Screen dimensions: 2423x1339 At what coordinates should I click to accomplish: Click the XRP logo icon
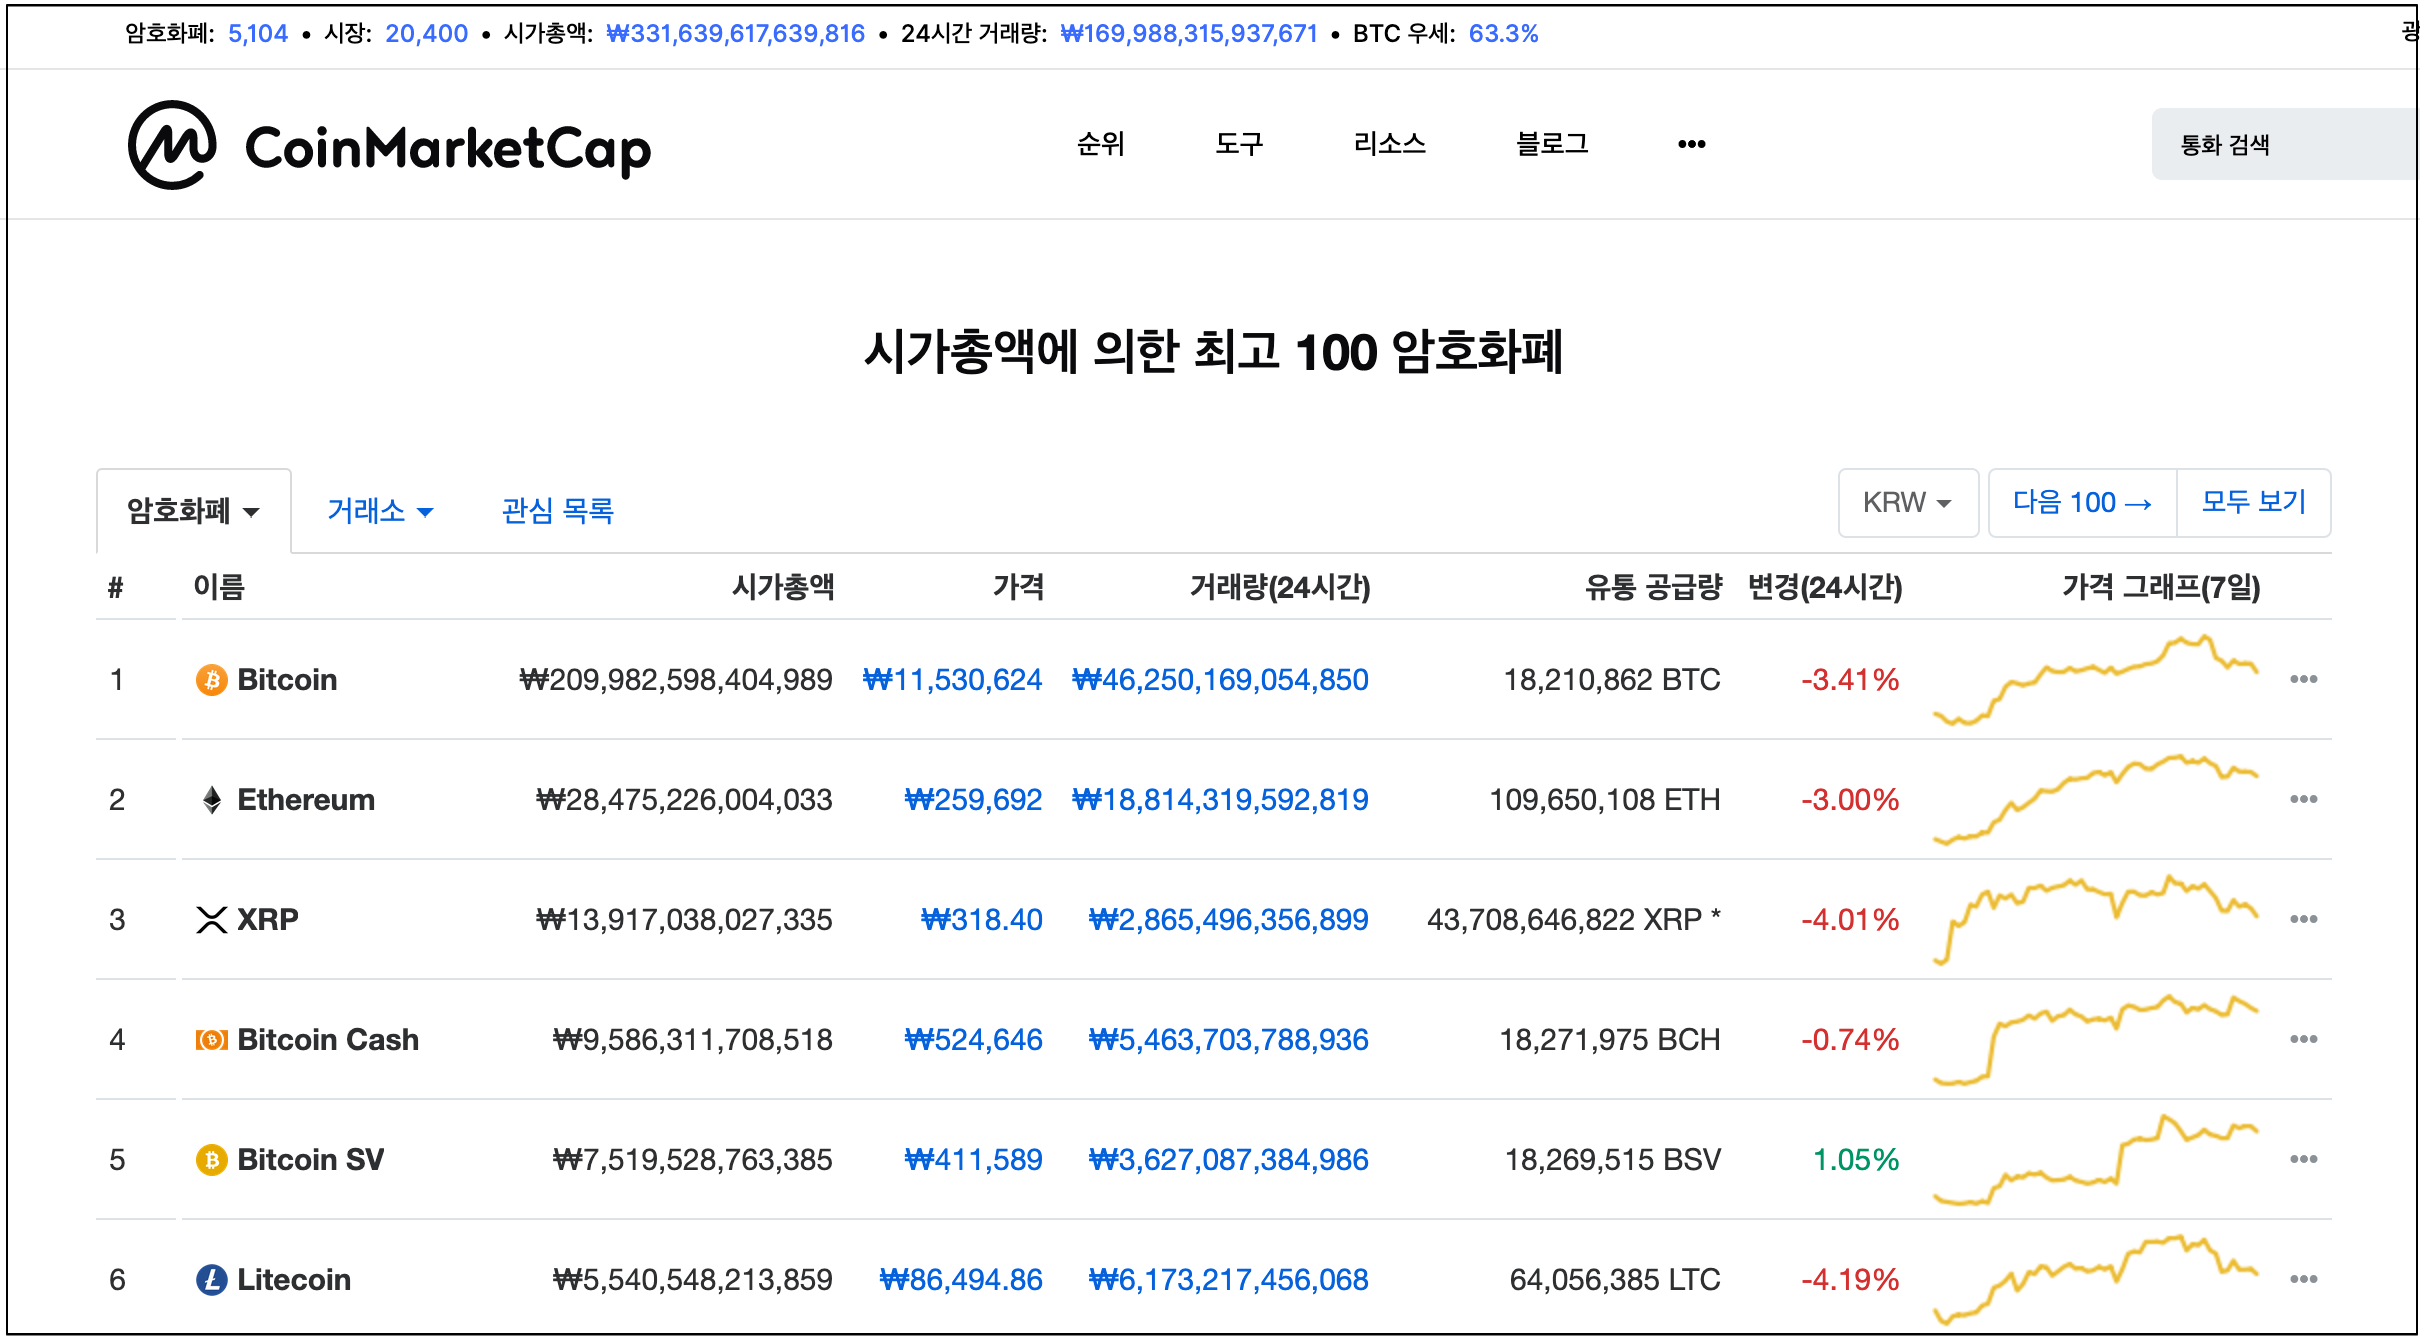tap(211, 920)
